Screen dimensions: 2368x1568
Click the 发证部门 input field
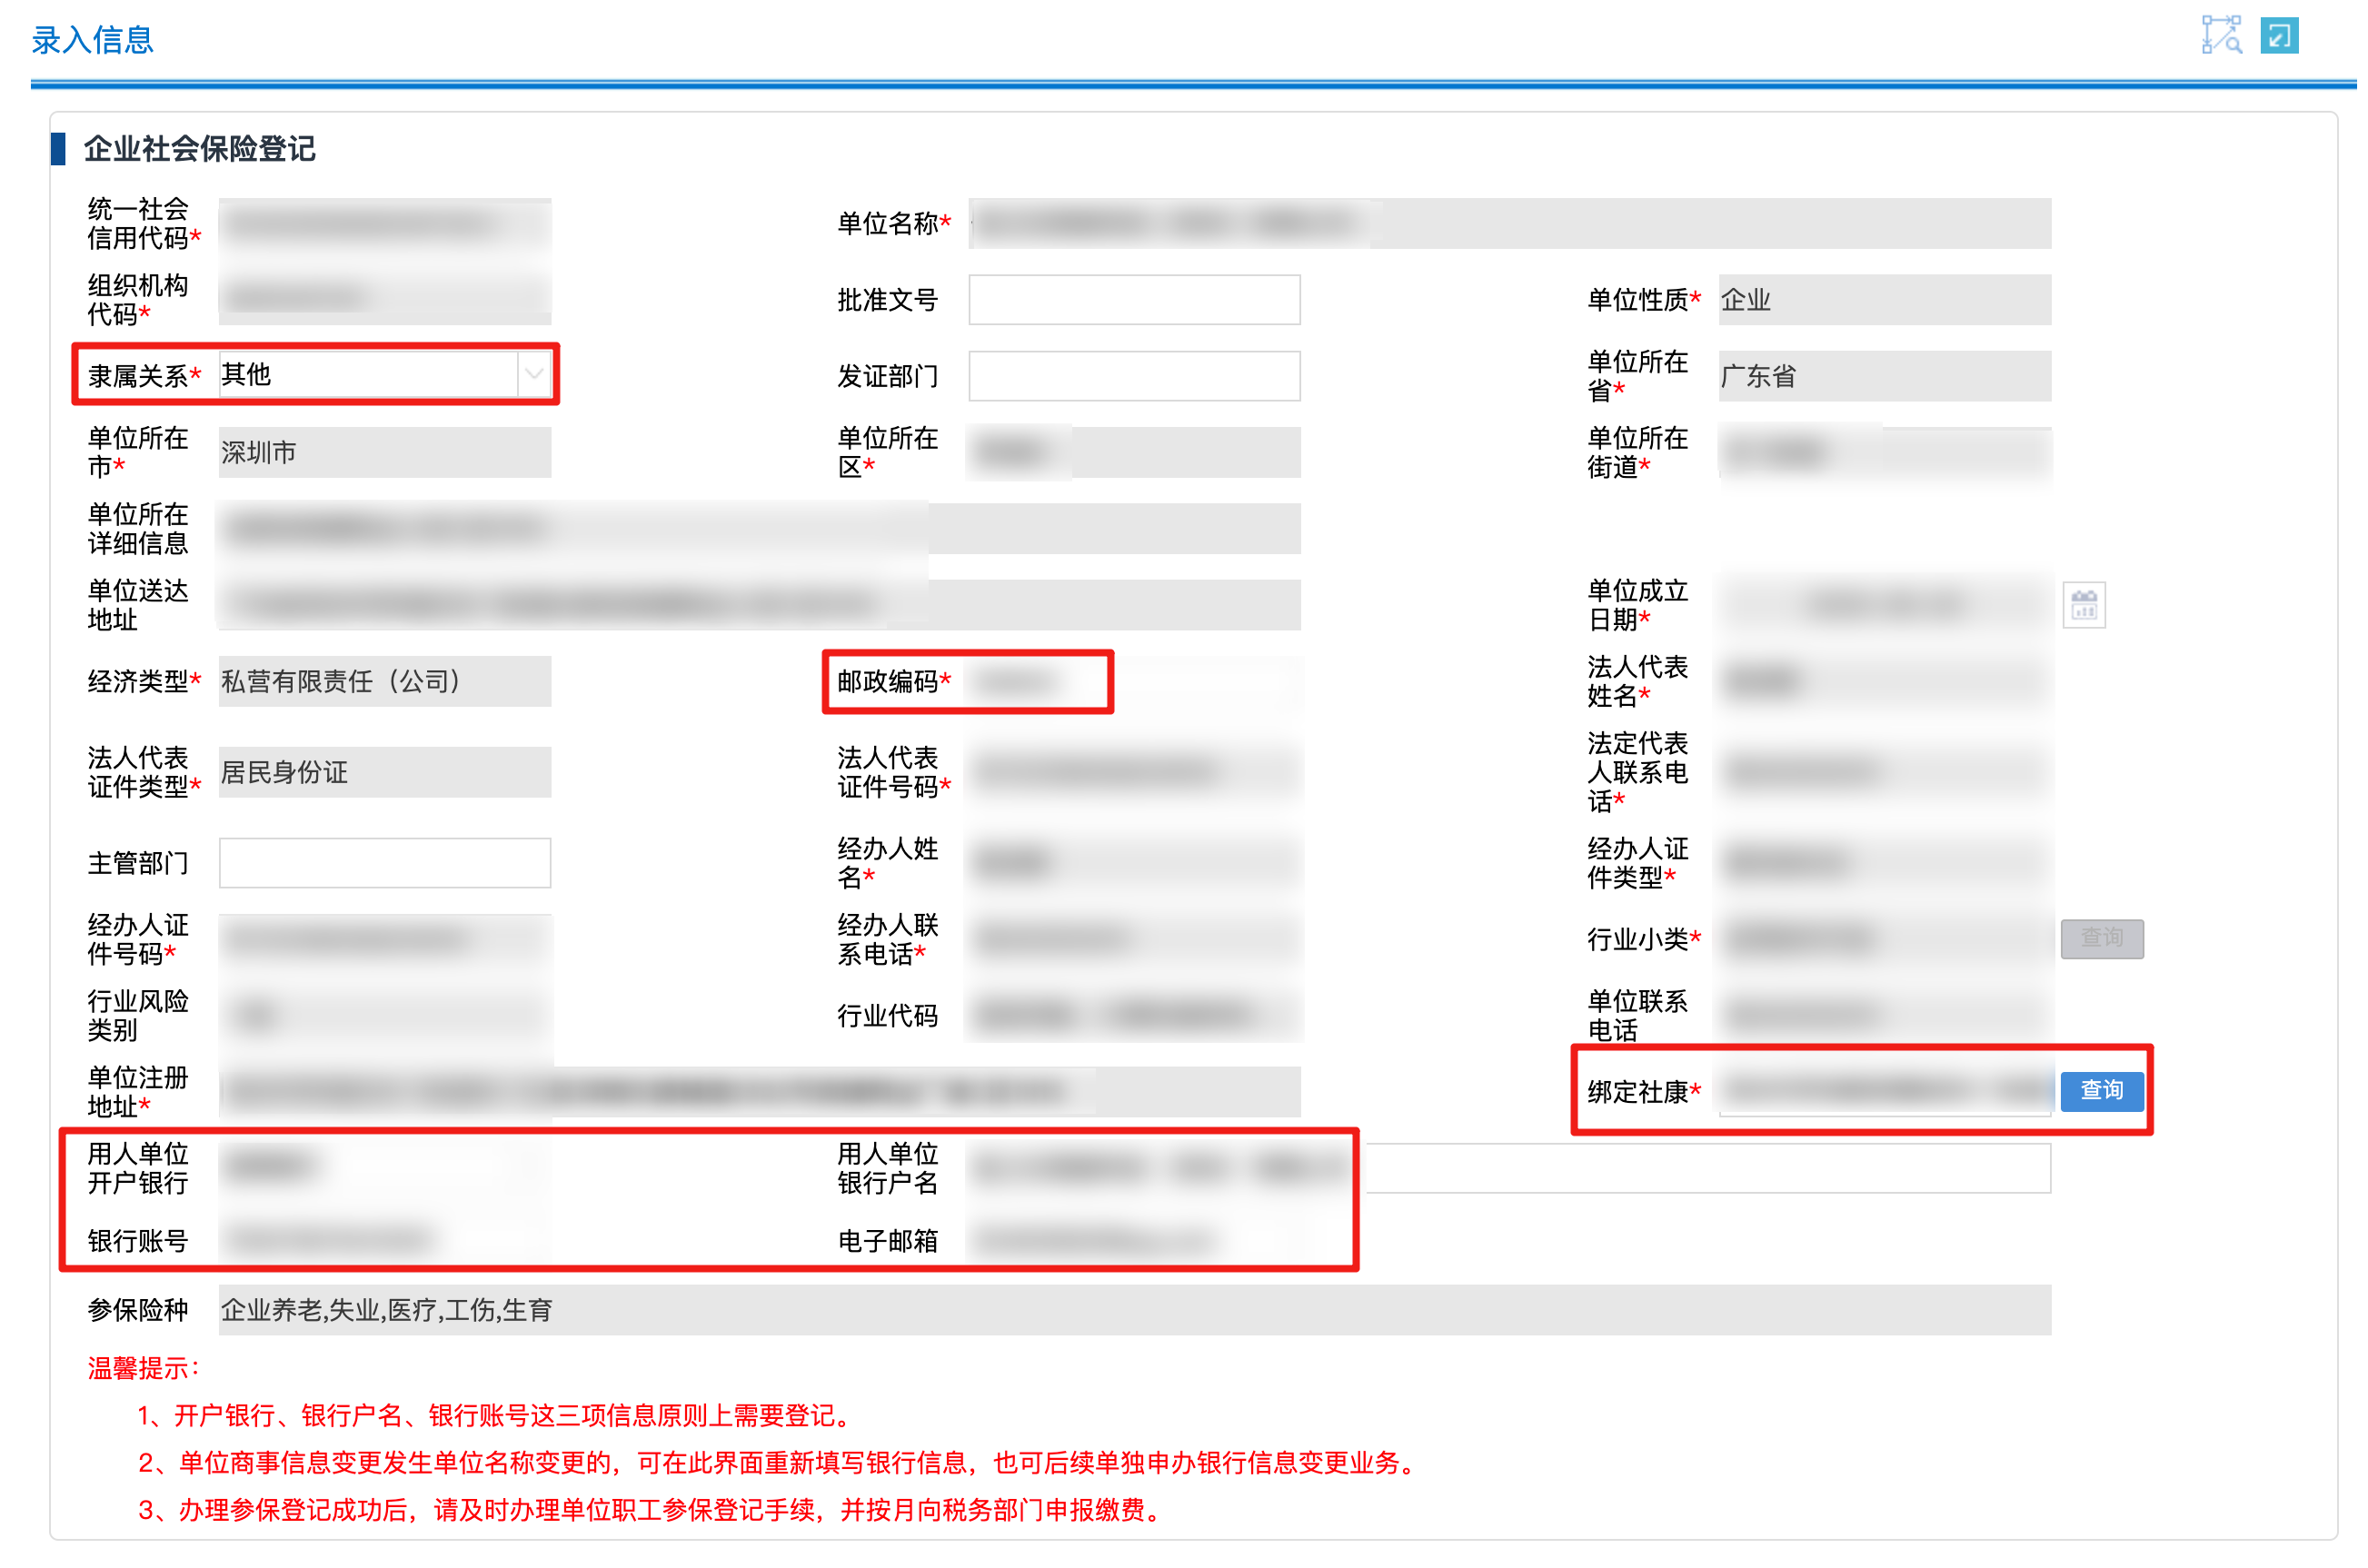coord(1134,375)
